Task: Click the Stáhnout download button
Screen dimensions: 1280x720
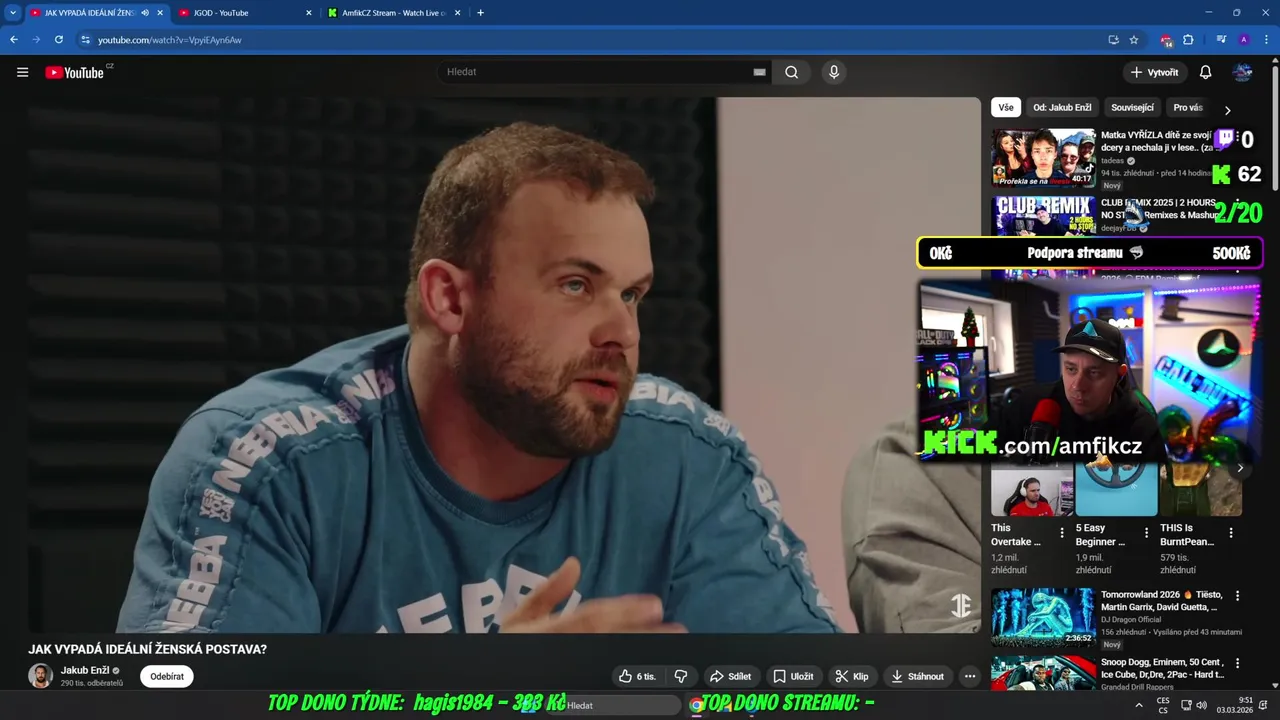Action: [x=917, y=676]
